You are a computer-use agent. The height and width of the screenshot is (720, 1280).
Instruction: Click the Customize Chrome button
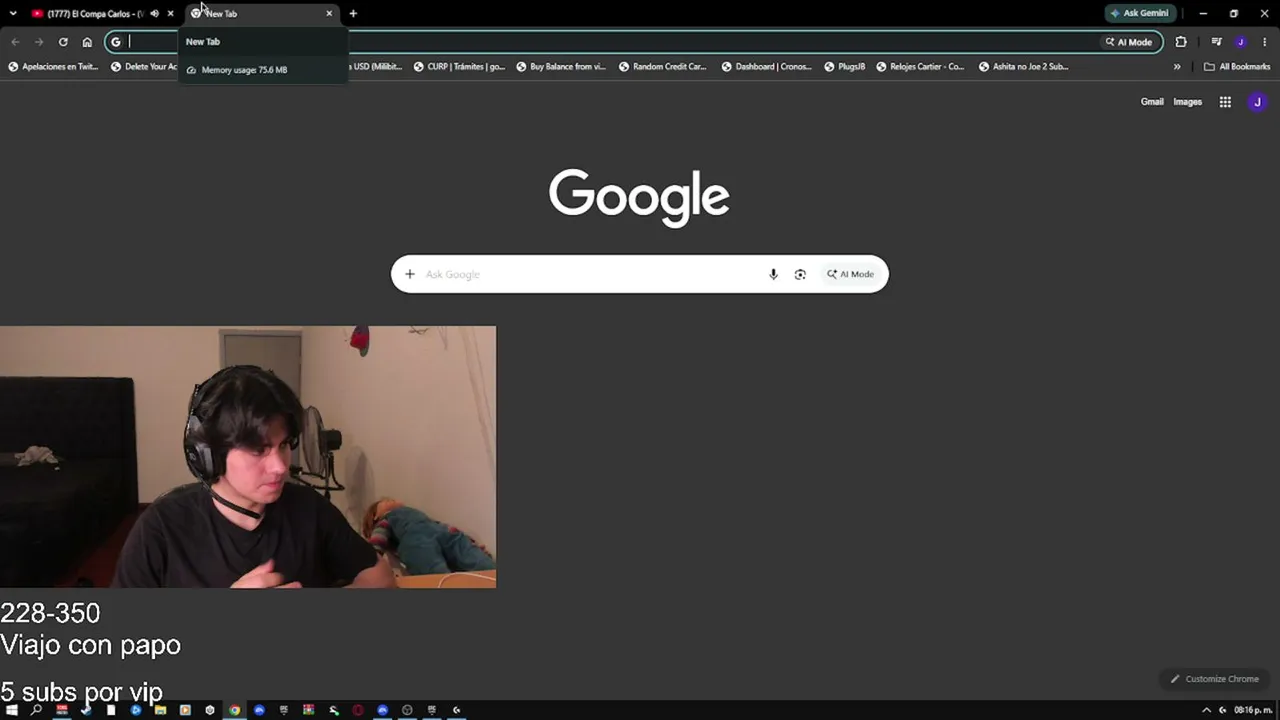(x=1215, y=679)
